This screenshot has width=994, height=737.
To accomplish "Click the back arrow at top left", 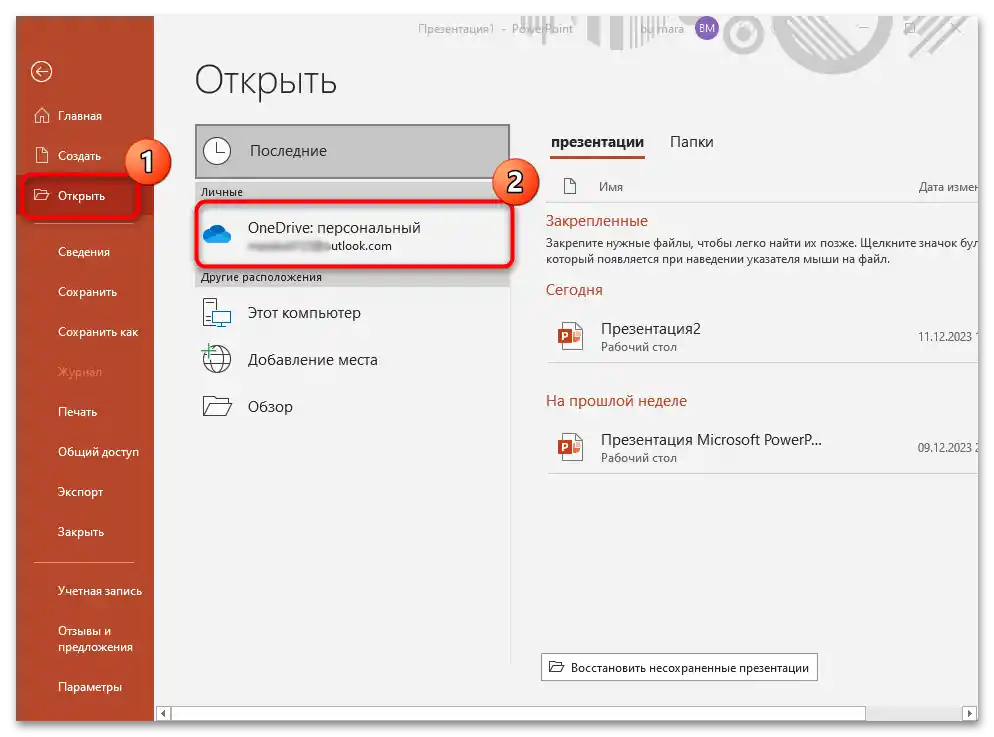I will [39, 72].
